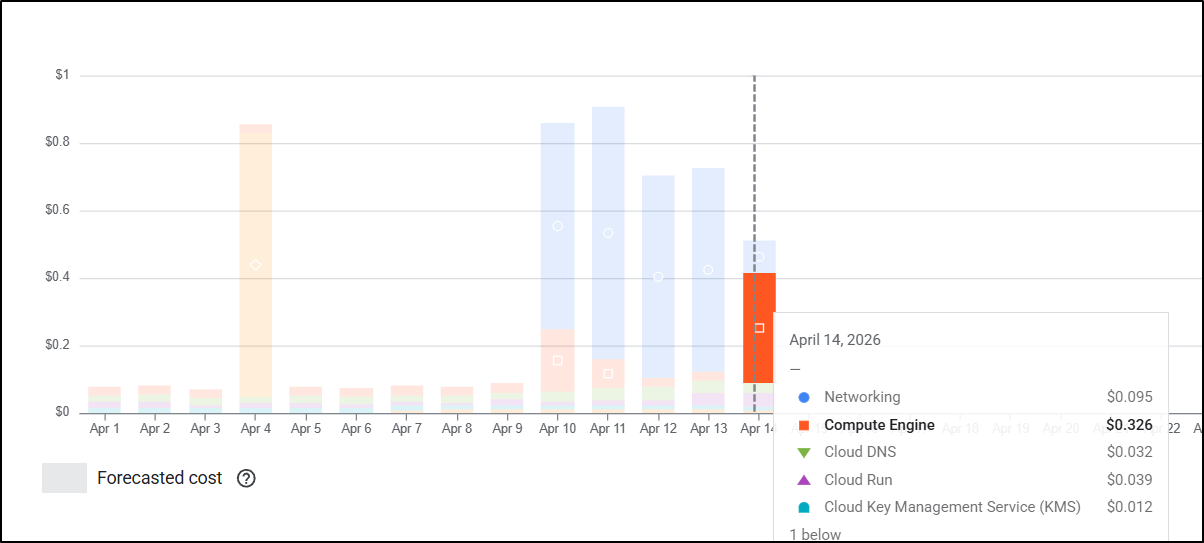Click the Apr 7 x-axis date label

point(406,429)
